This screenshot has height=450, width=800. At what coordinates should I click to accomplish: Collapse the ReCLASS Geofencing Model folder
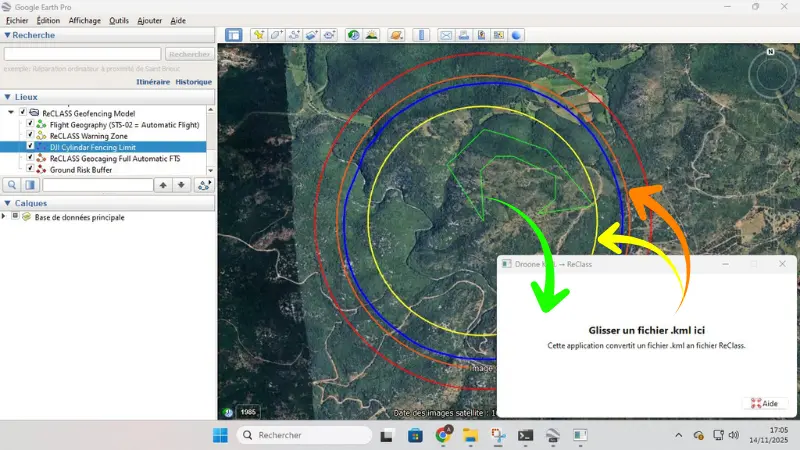coord(11,113)
